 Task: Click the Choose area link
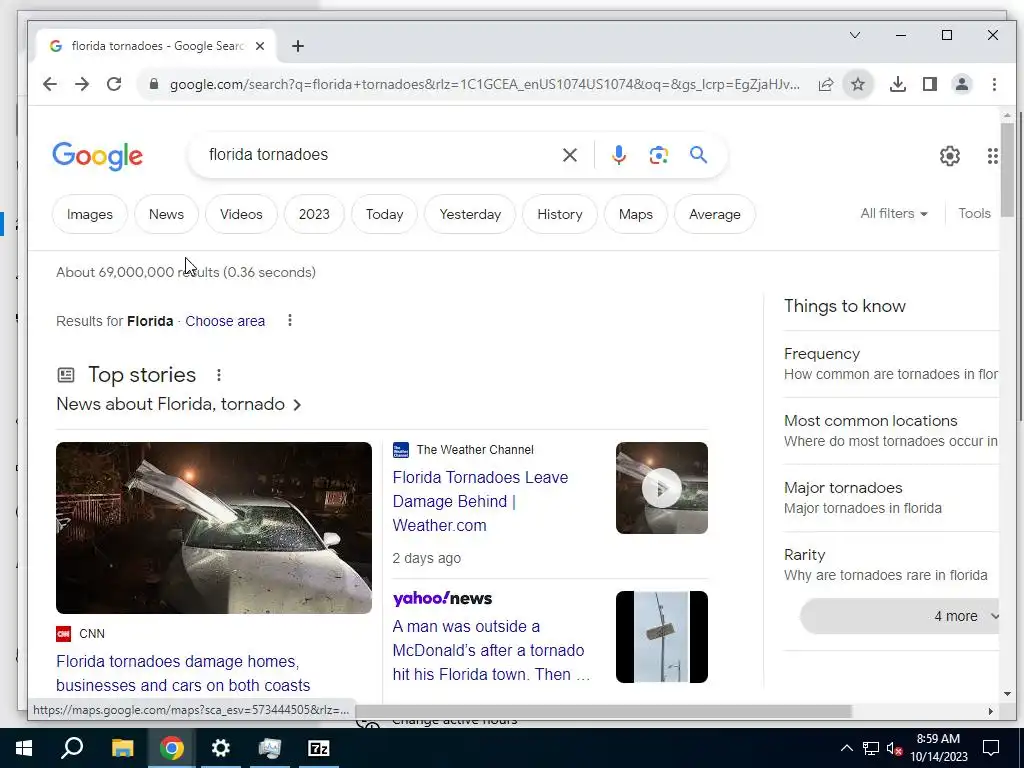point(225,321)
